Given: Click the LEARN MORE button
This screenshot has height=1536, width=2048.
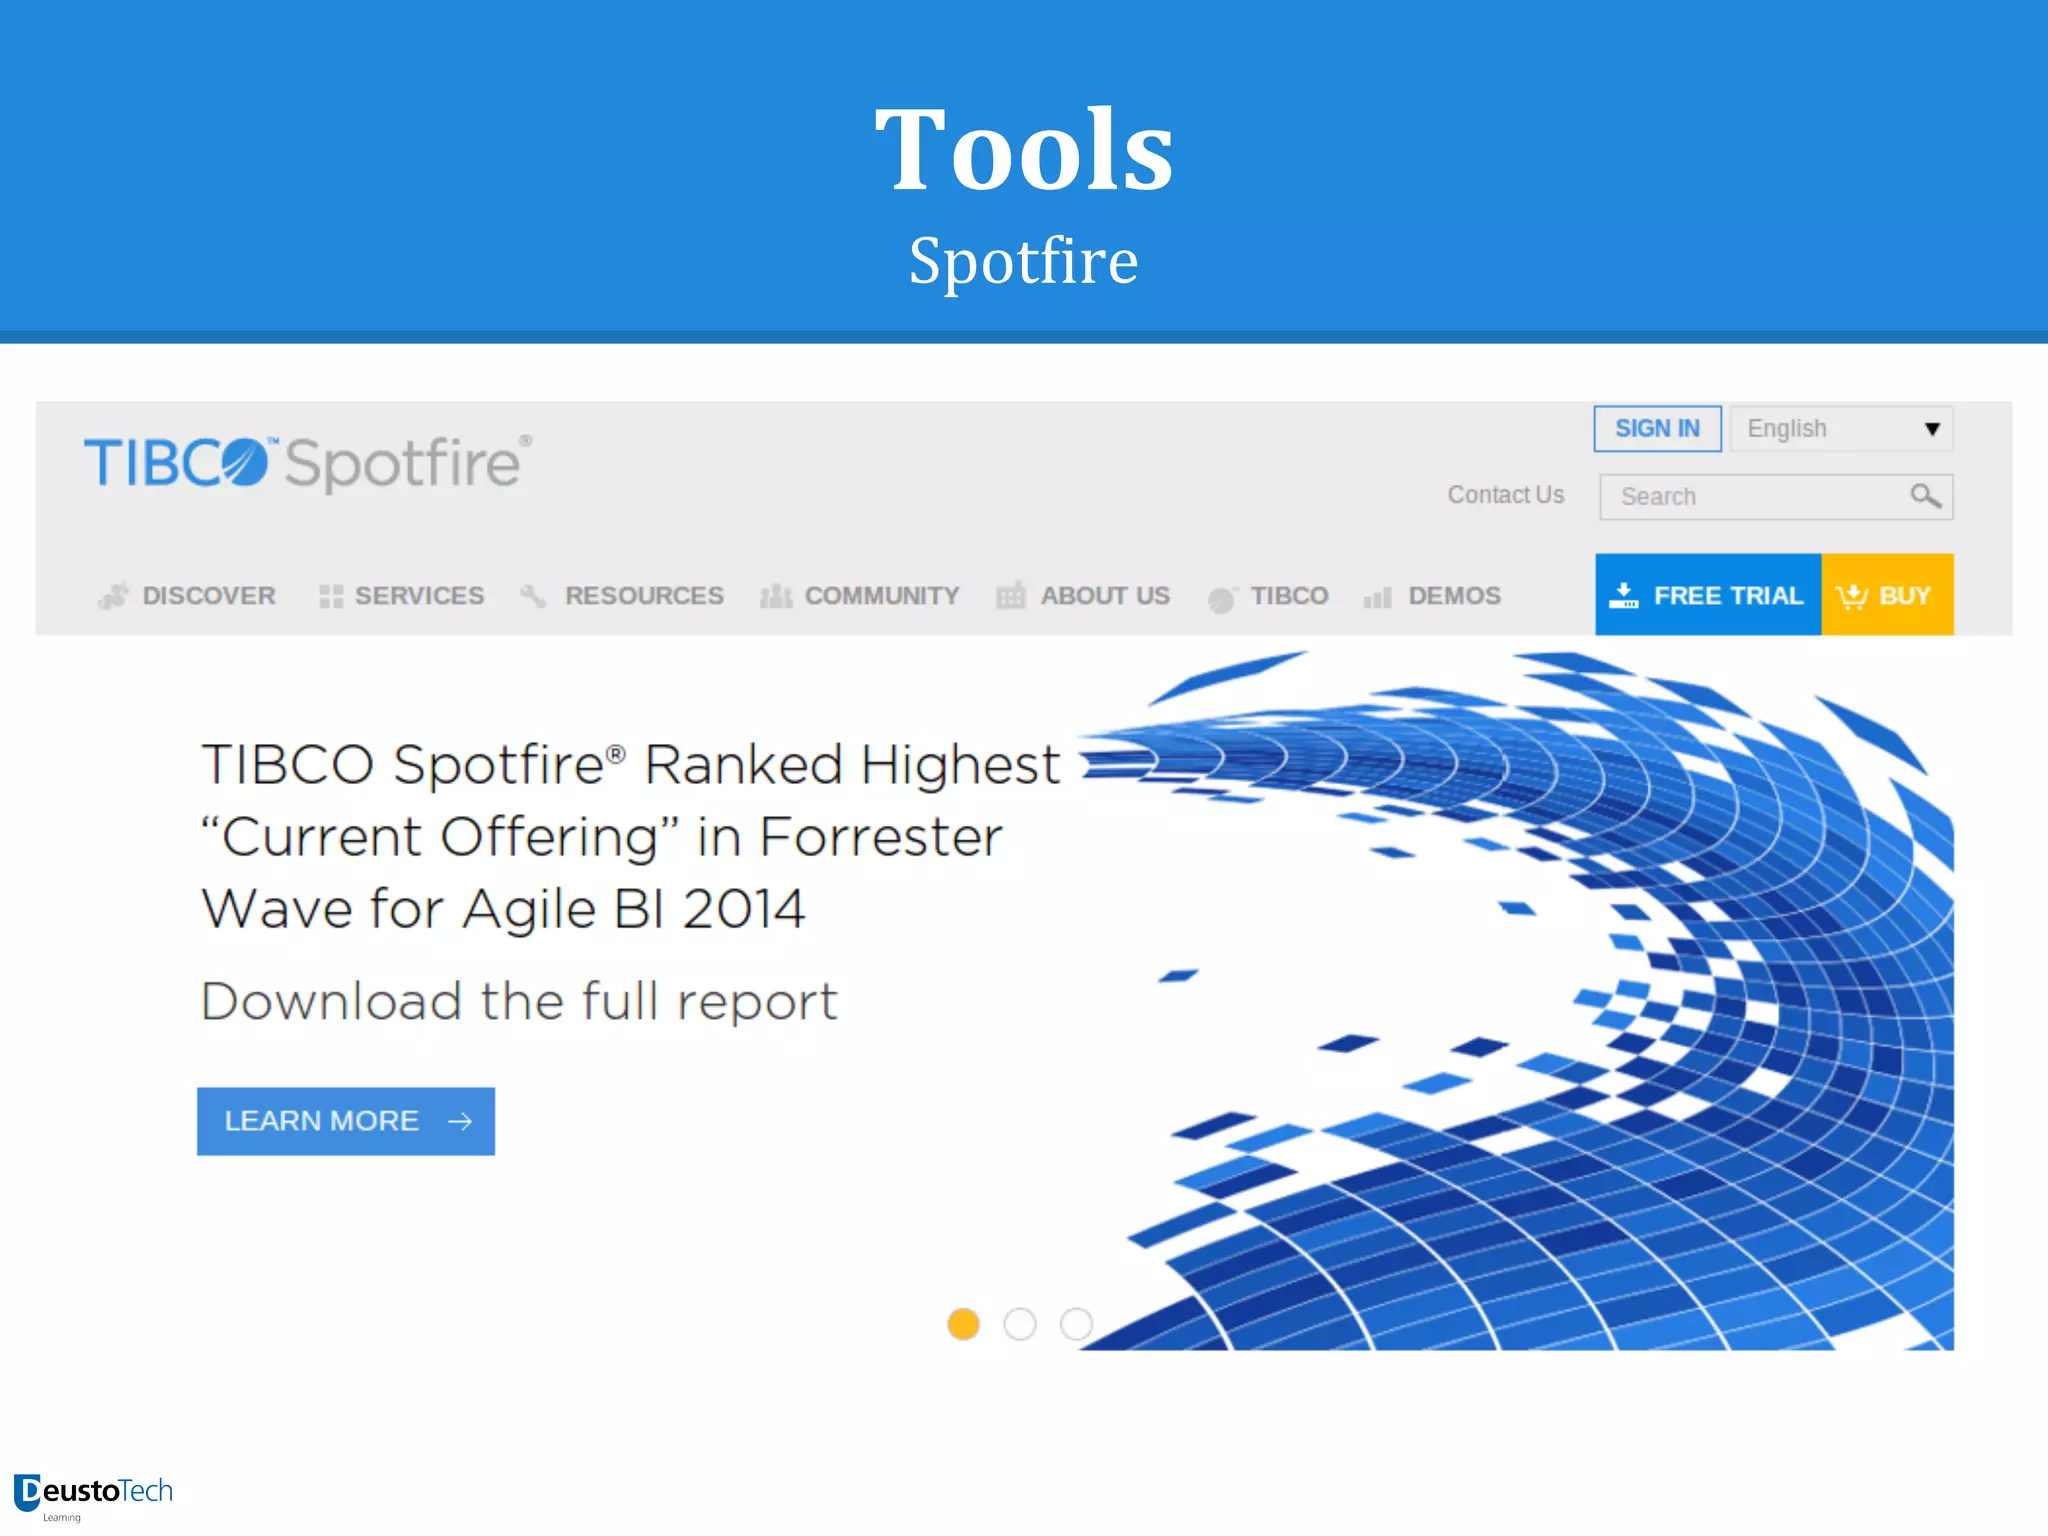Looking at the screenshot, I should [x=346, y=1122].
